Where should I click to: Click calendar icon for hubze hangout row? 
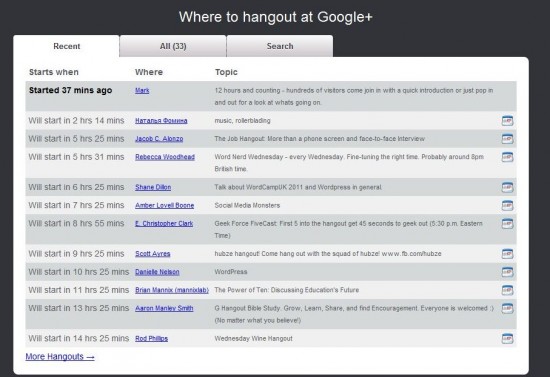point(507,254)
